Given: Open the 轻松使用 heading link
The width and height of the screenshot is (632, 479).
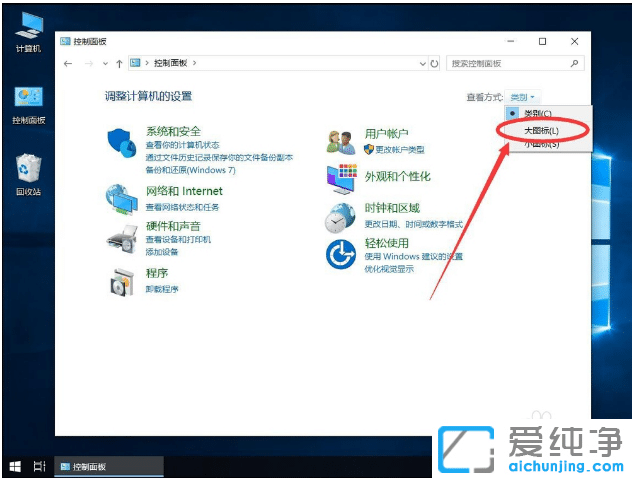Looking at the screenshot, I should [387, 243].
